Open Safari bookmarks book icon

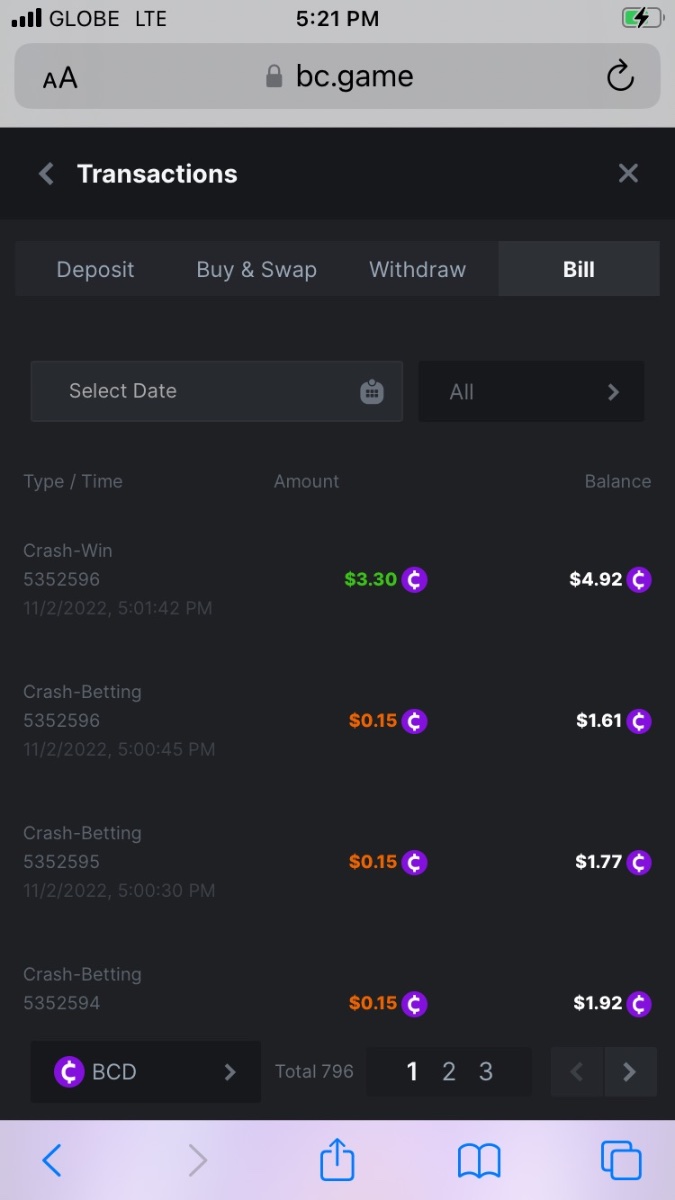pyautogui.click(x=479, y=1160)
